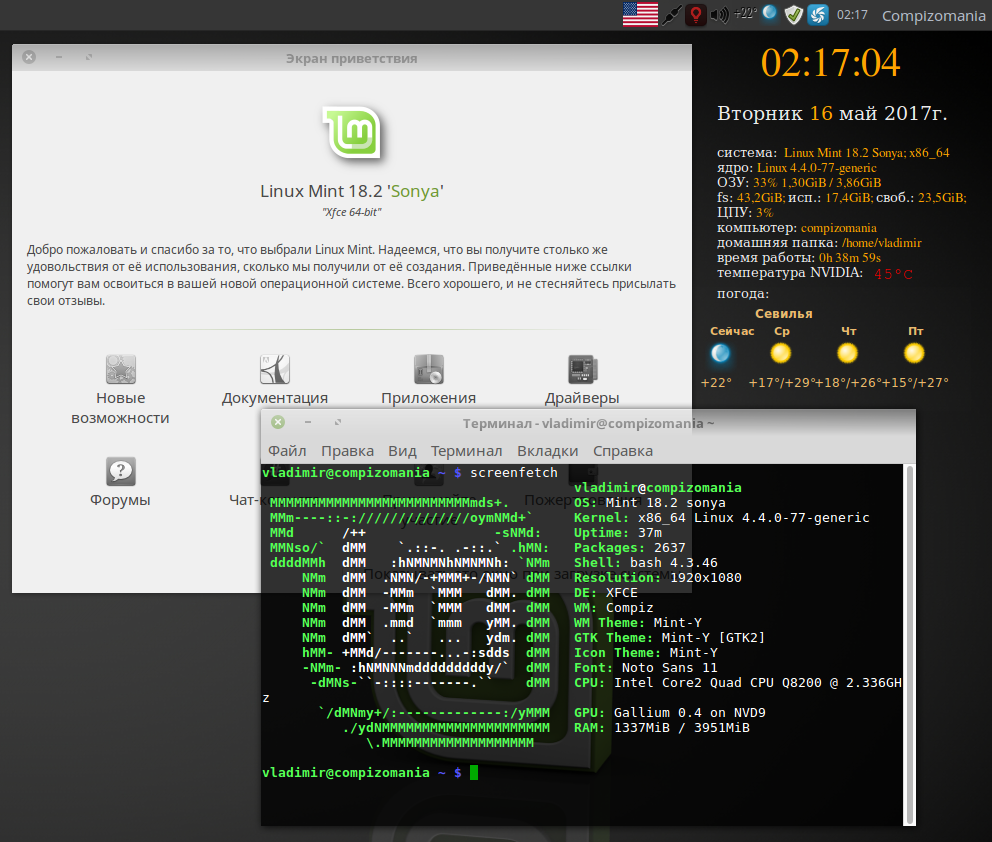
Task: Open the Compizomania panel menu
Action: (x=933, y=16)
